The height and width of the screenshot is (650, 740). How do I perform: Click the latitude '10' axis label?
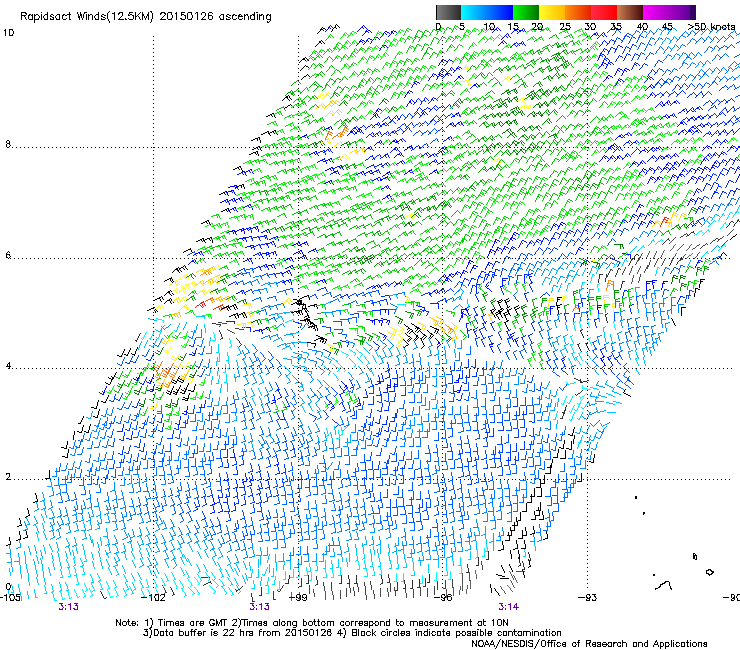point(8,33)
